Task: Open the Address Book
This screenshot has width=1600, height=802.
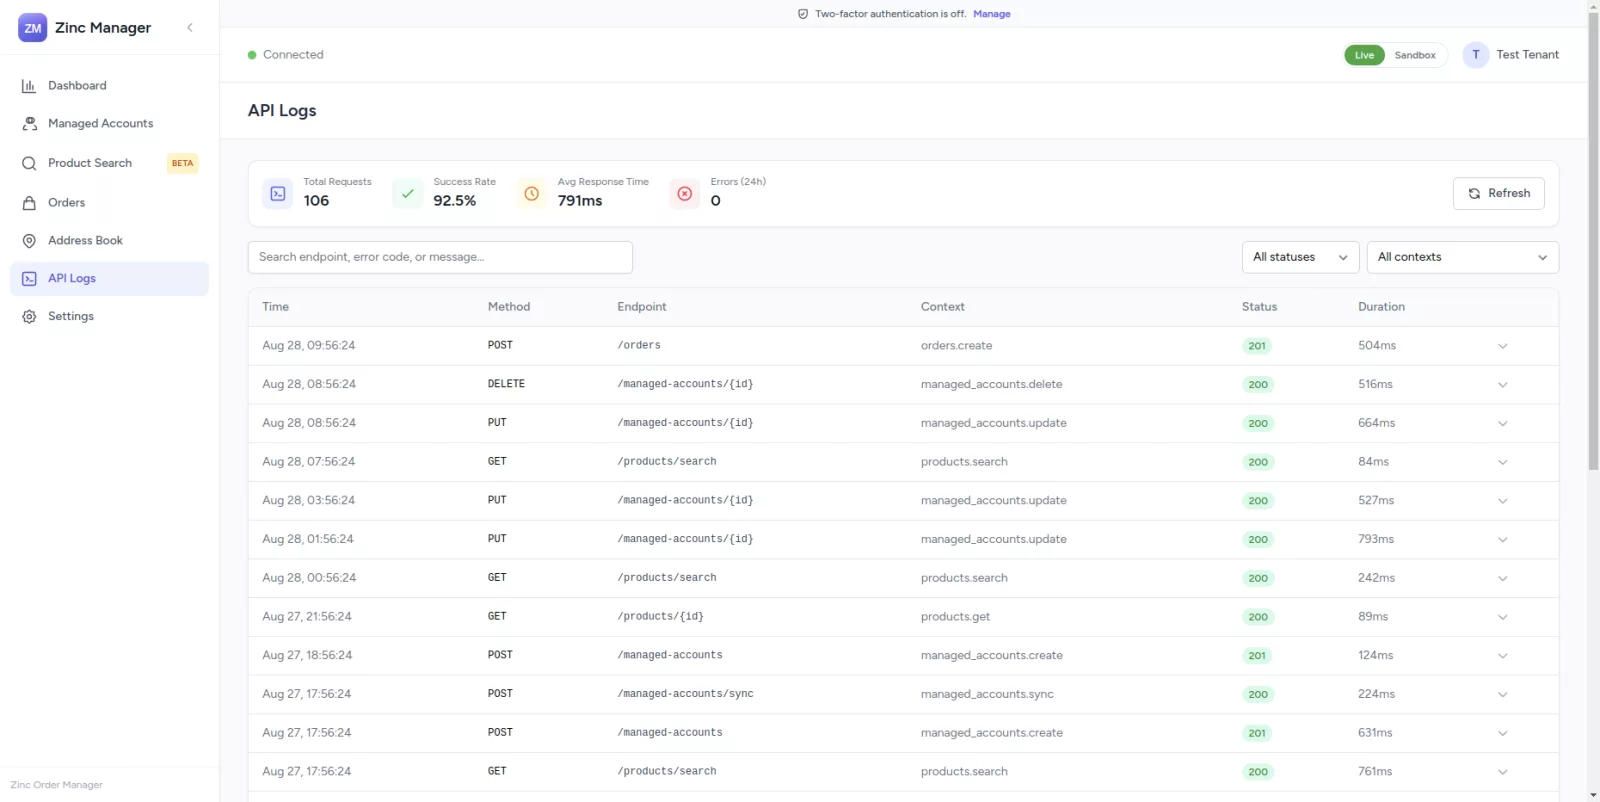Action: 109,241
